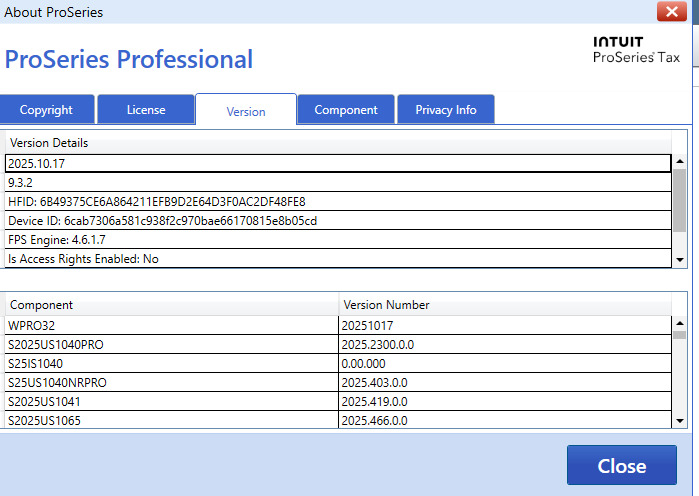The height and width of the screenshot is (496, 699).
Task: Switch to the License tab
Action: click(x=146, y=110)
